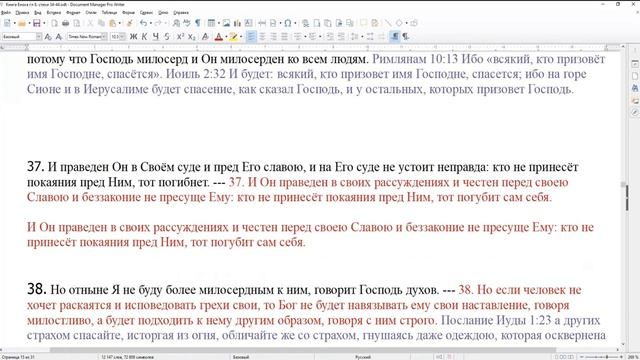Clone formatting paintbrush icon
Viewport: 640px width, 360px height.
[x=129, y=23]
